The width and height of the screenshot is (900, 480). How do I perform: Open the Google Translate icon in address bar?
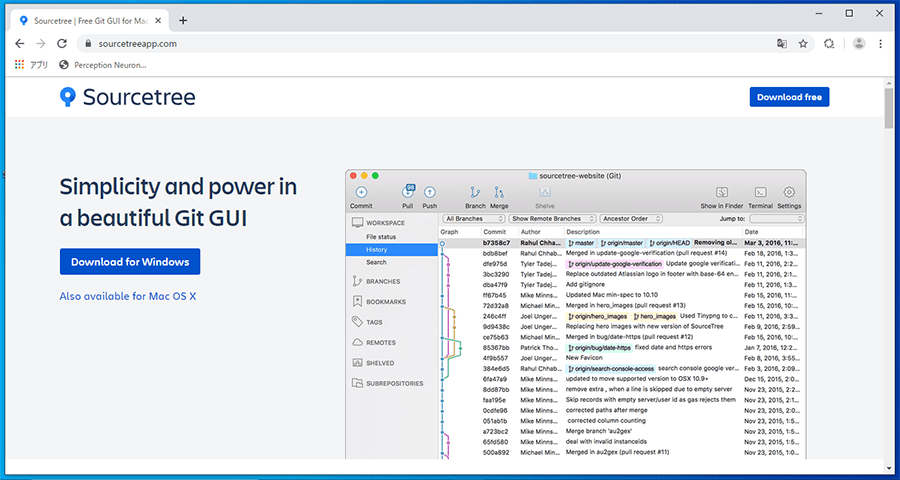781,44
